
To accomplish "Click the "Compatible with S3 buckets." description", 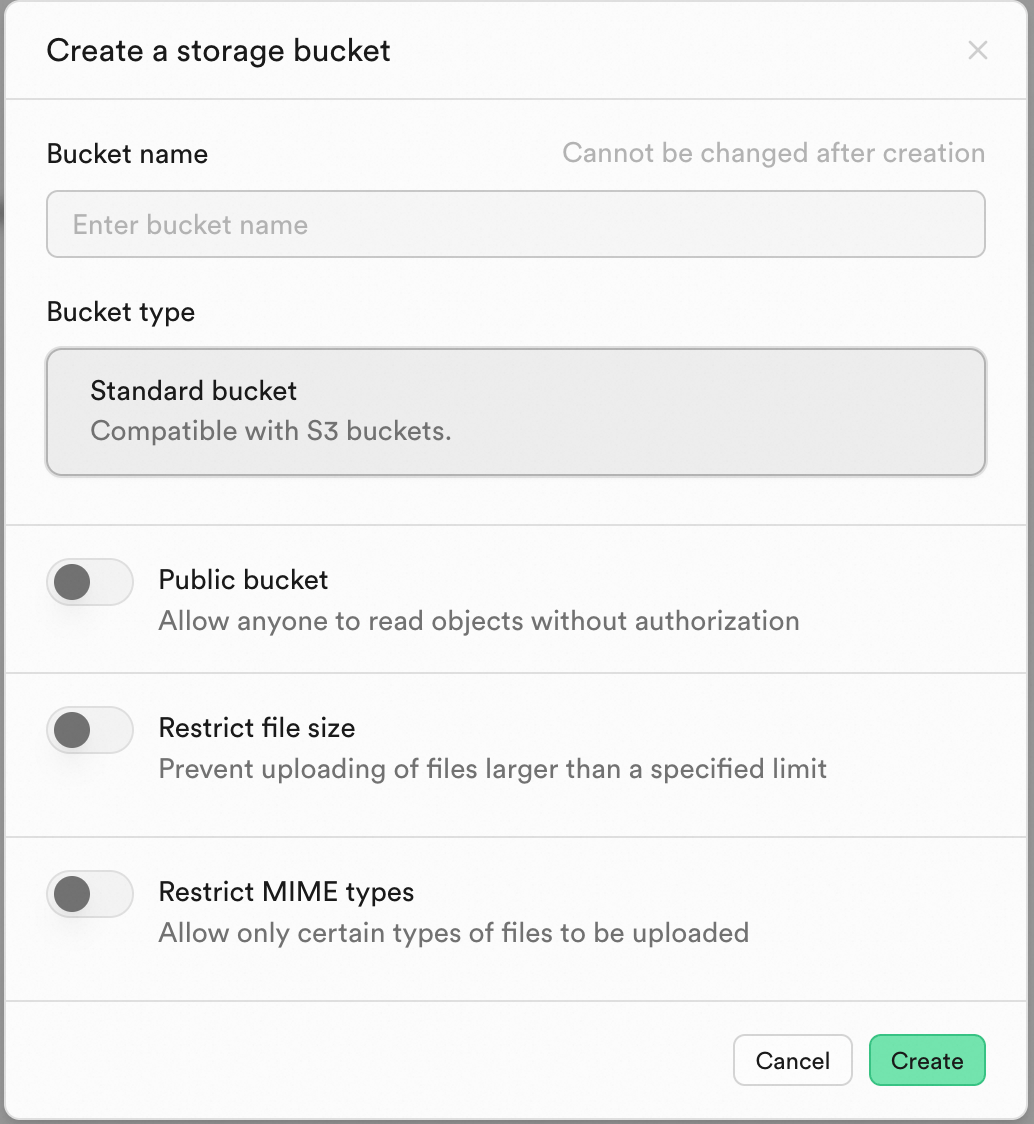I will (x=270, y=431).
